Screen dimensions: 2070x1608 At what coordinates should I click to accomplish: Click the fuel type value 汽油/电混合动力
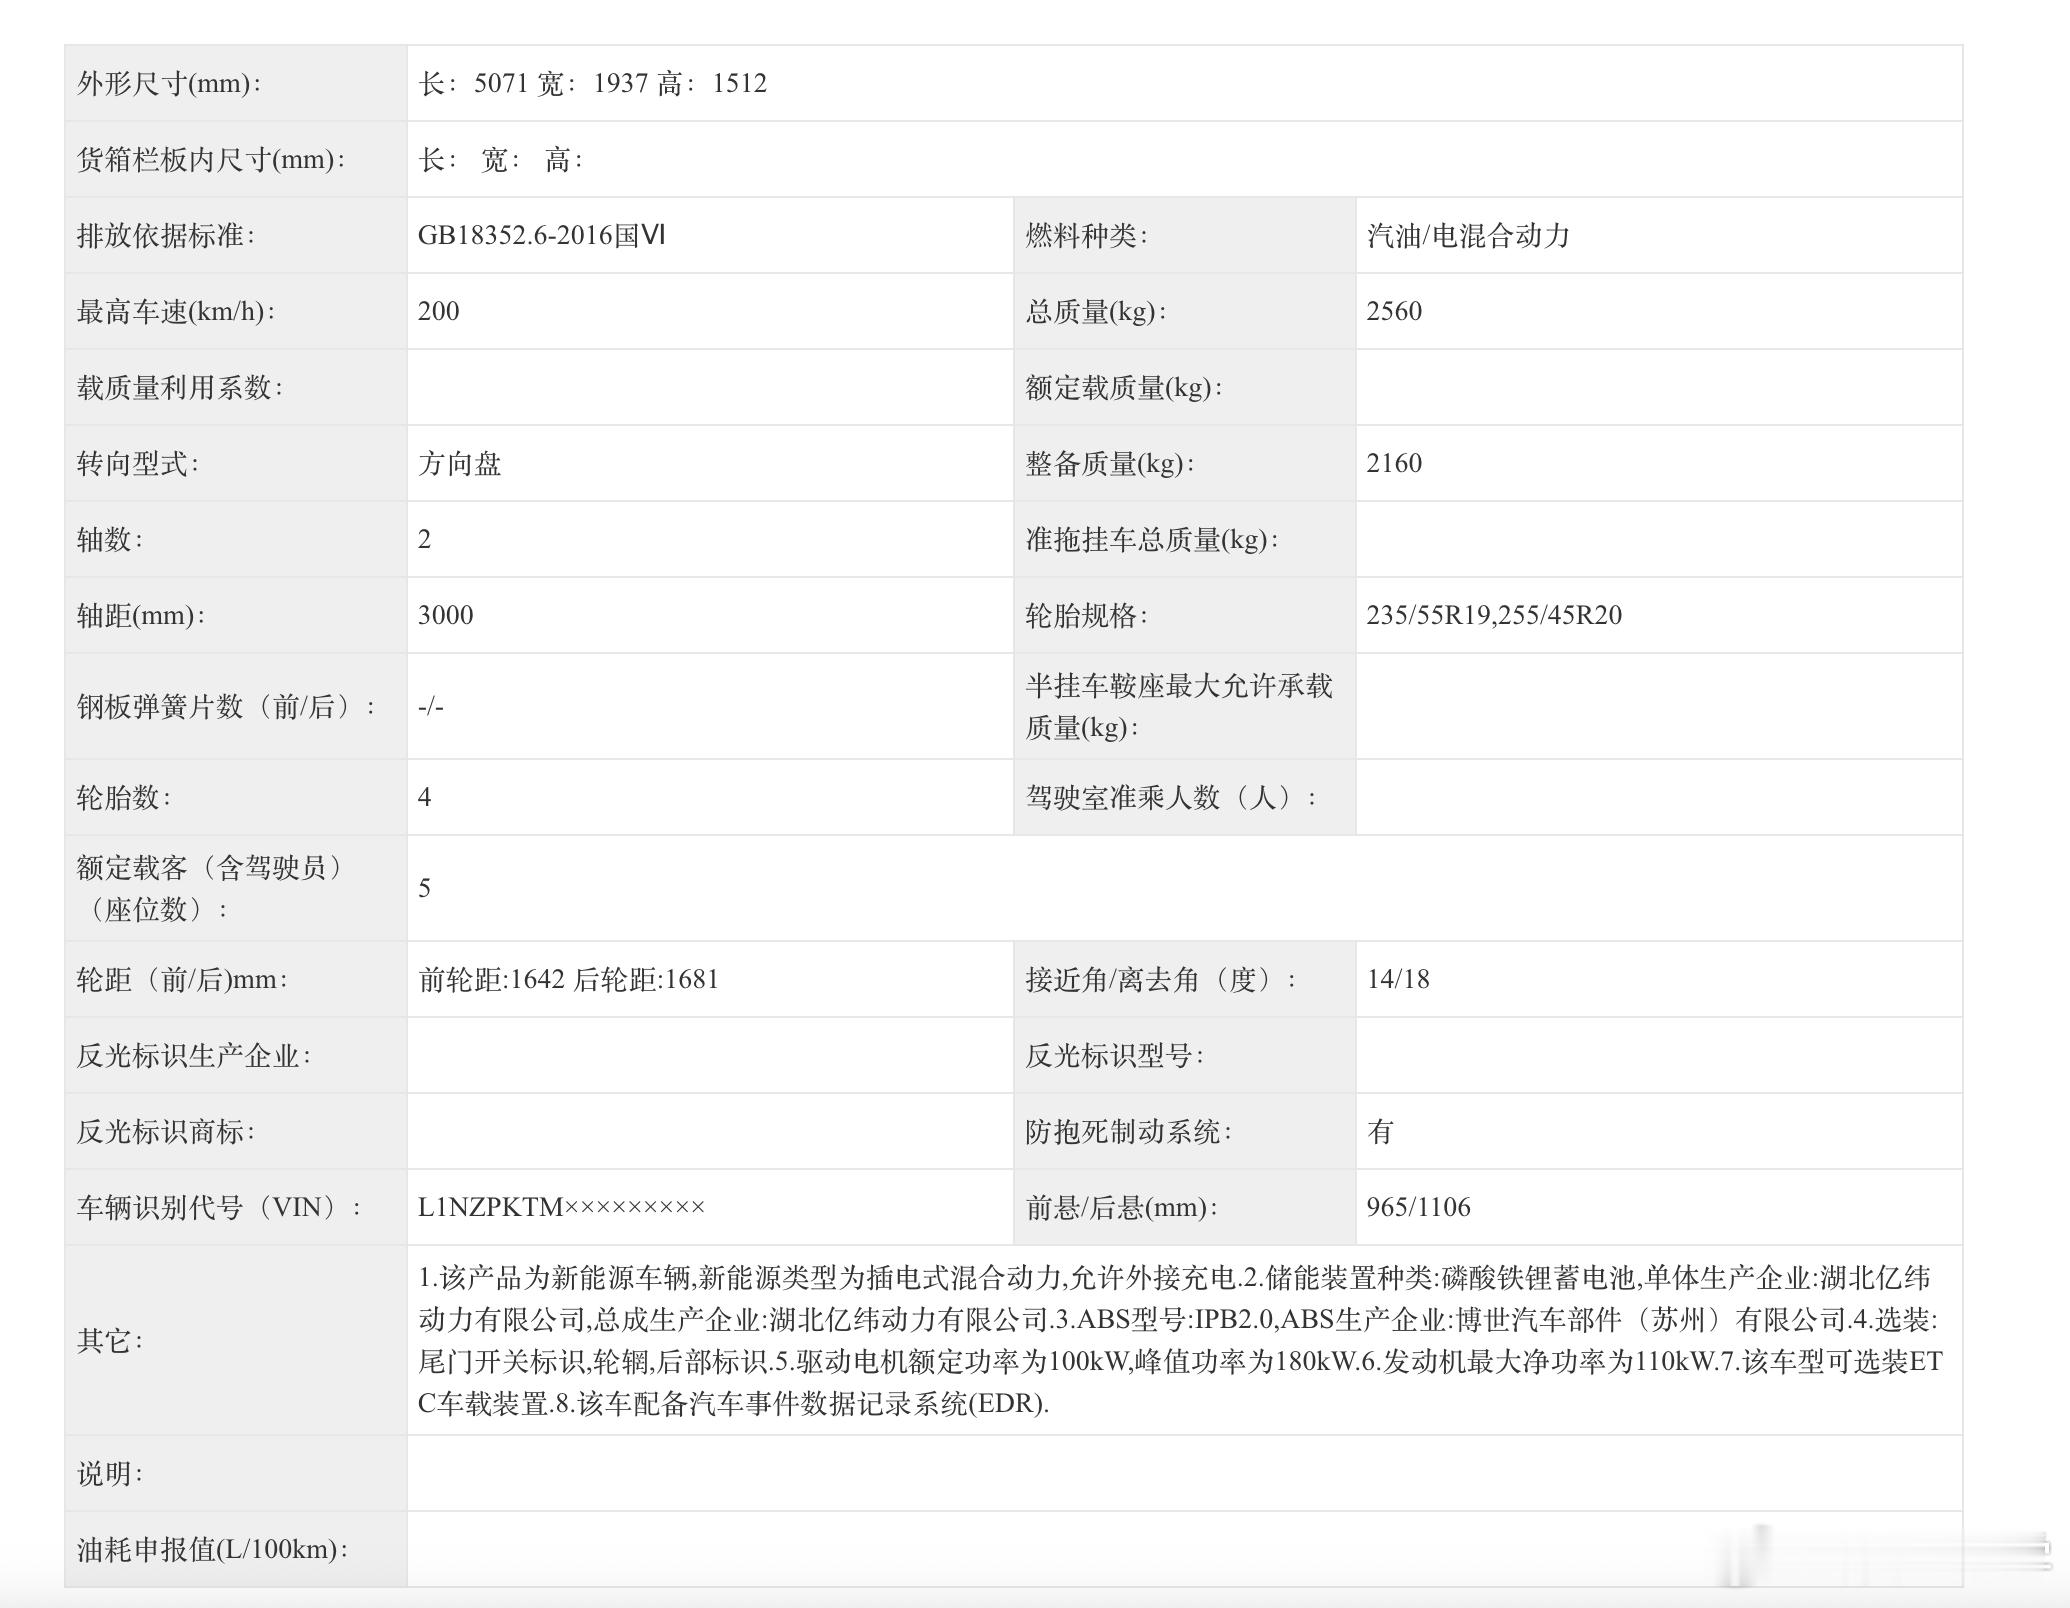(x=1468, y=236)
